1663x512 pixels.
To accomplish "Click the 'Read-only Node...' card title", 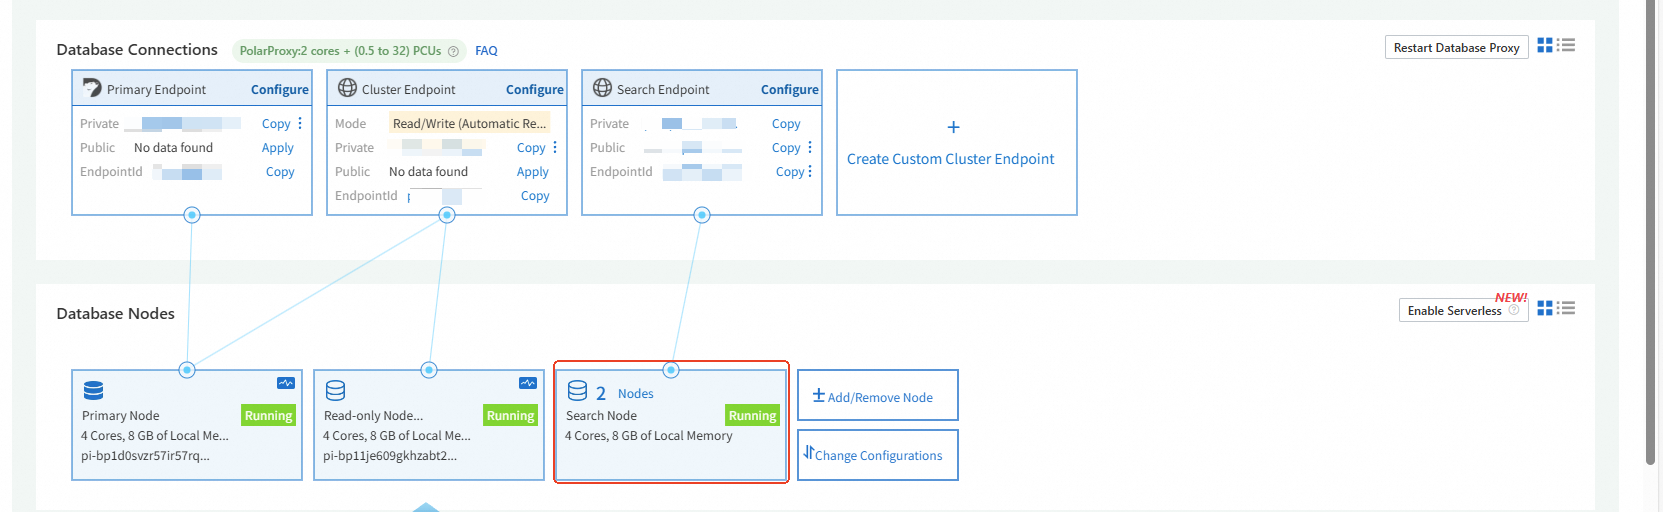I will pyautogui.click(x=374, y=416).
